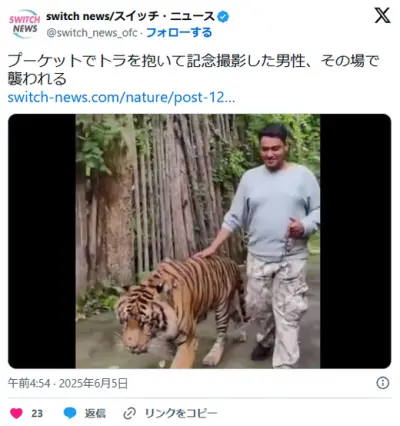This screenshot has width=400, height=426.
Task: Click the blue reply speech bubble icon
Action: click(70, 413)
